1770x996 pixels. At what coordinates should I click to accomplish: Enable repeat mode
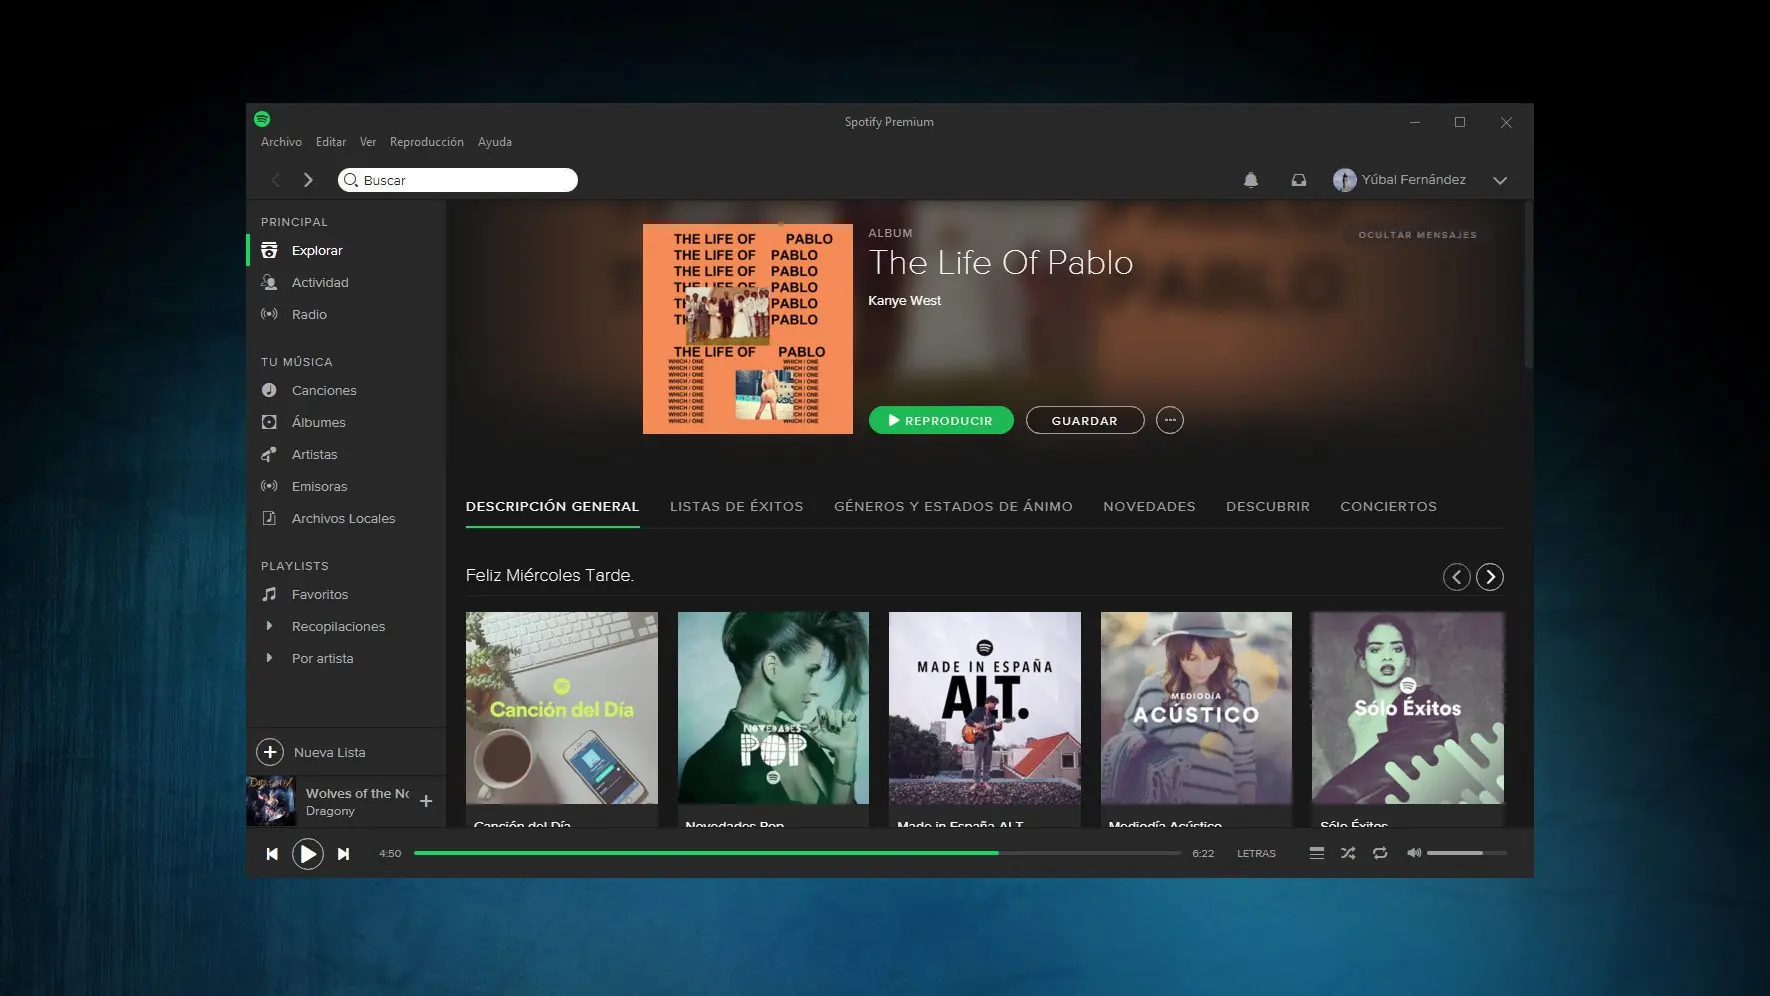coord(1380,853)
